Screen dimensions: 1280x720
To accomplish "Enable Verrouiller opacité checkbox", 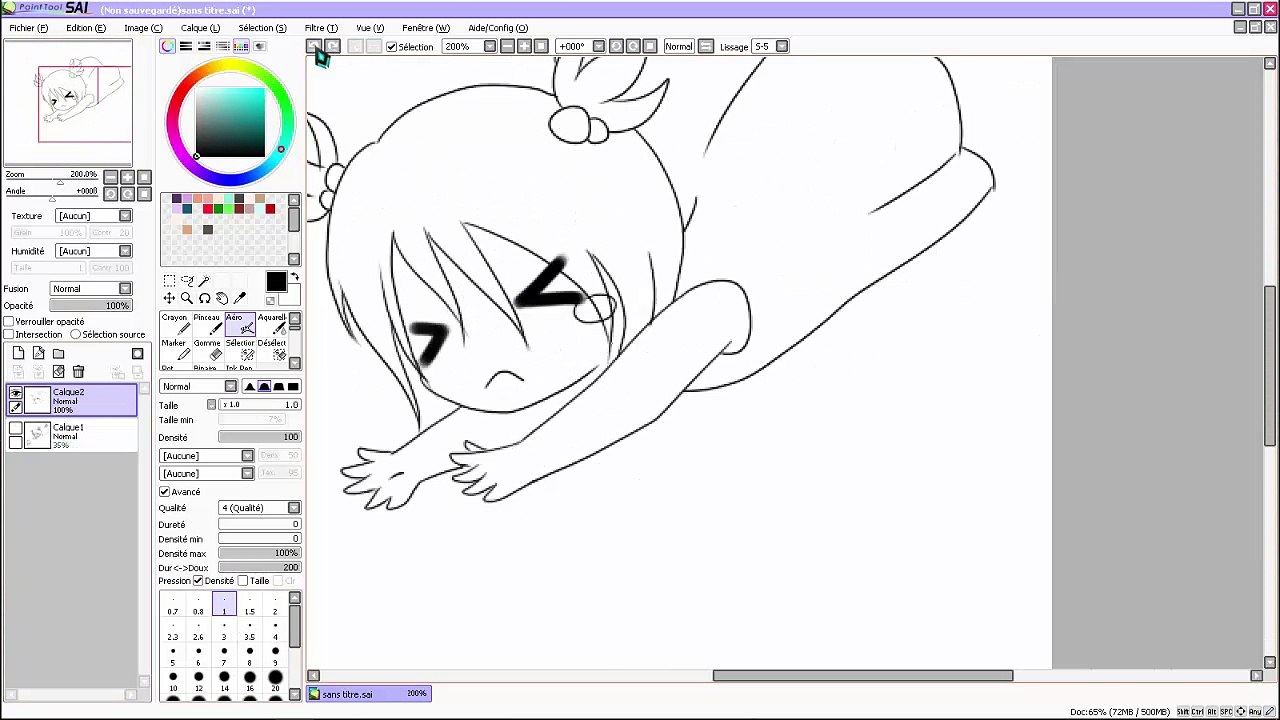I will coord(9,322).
